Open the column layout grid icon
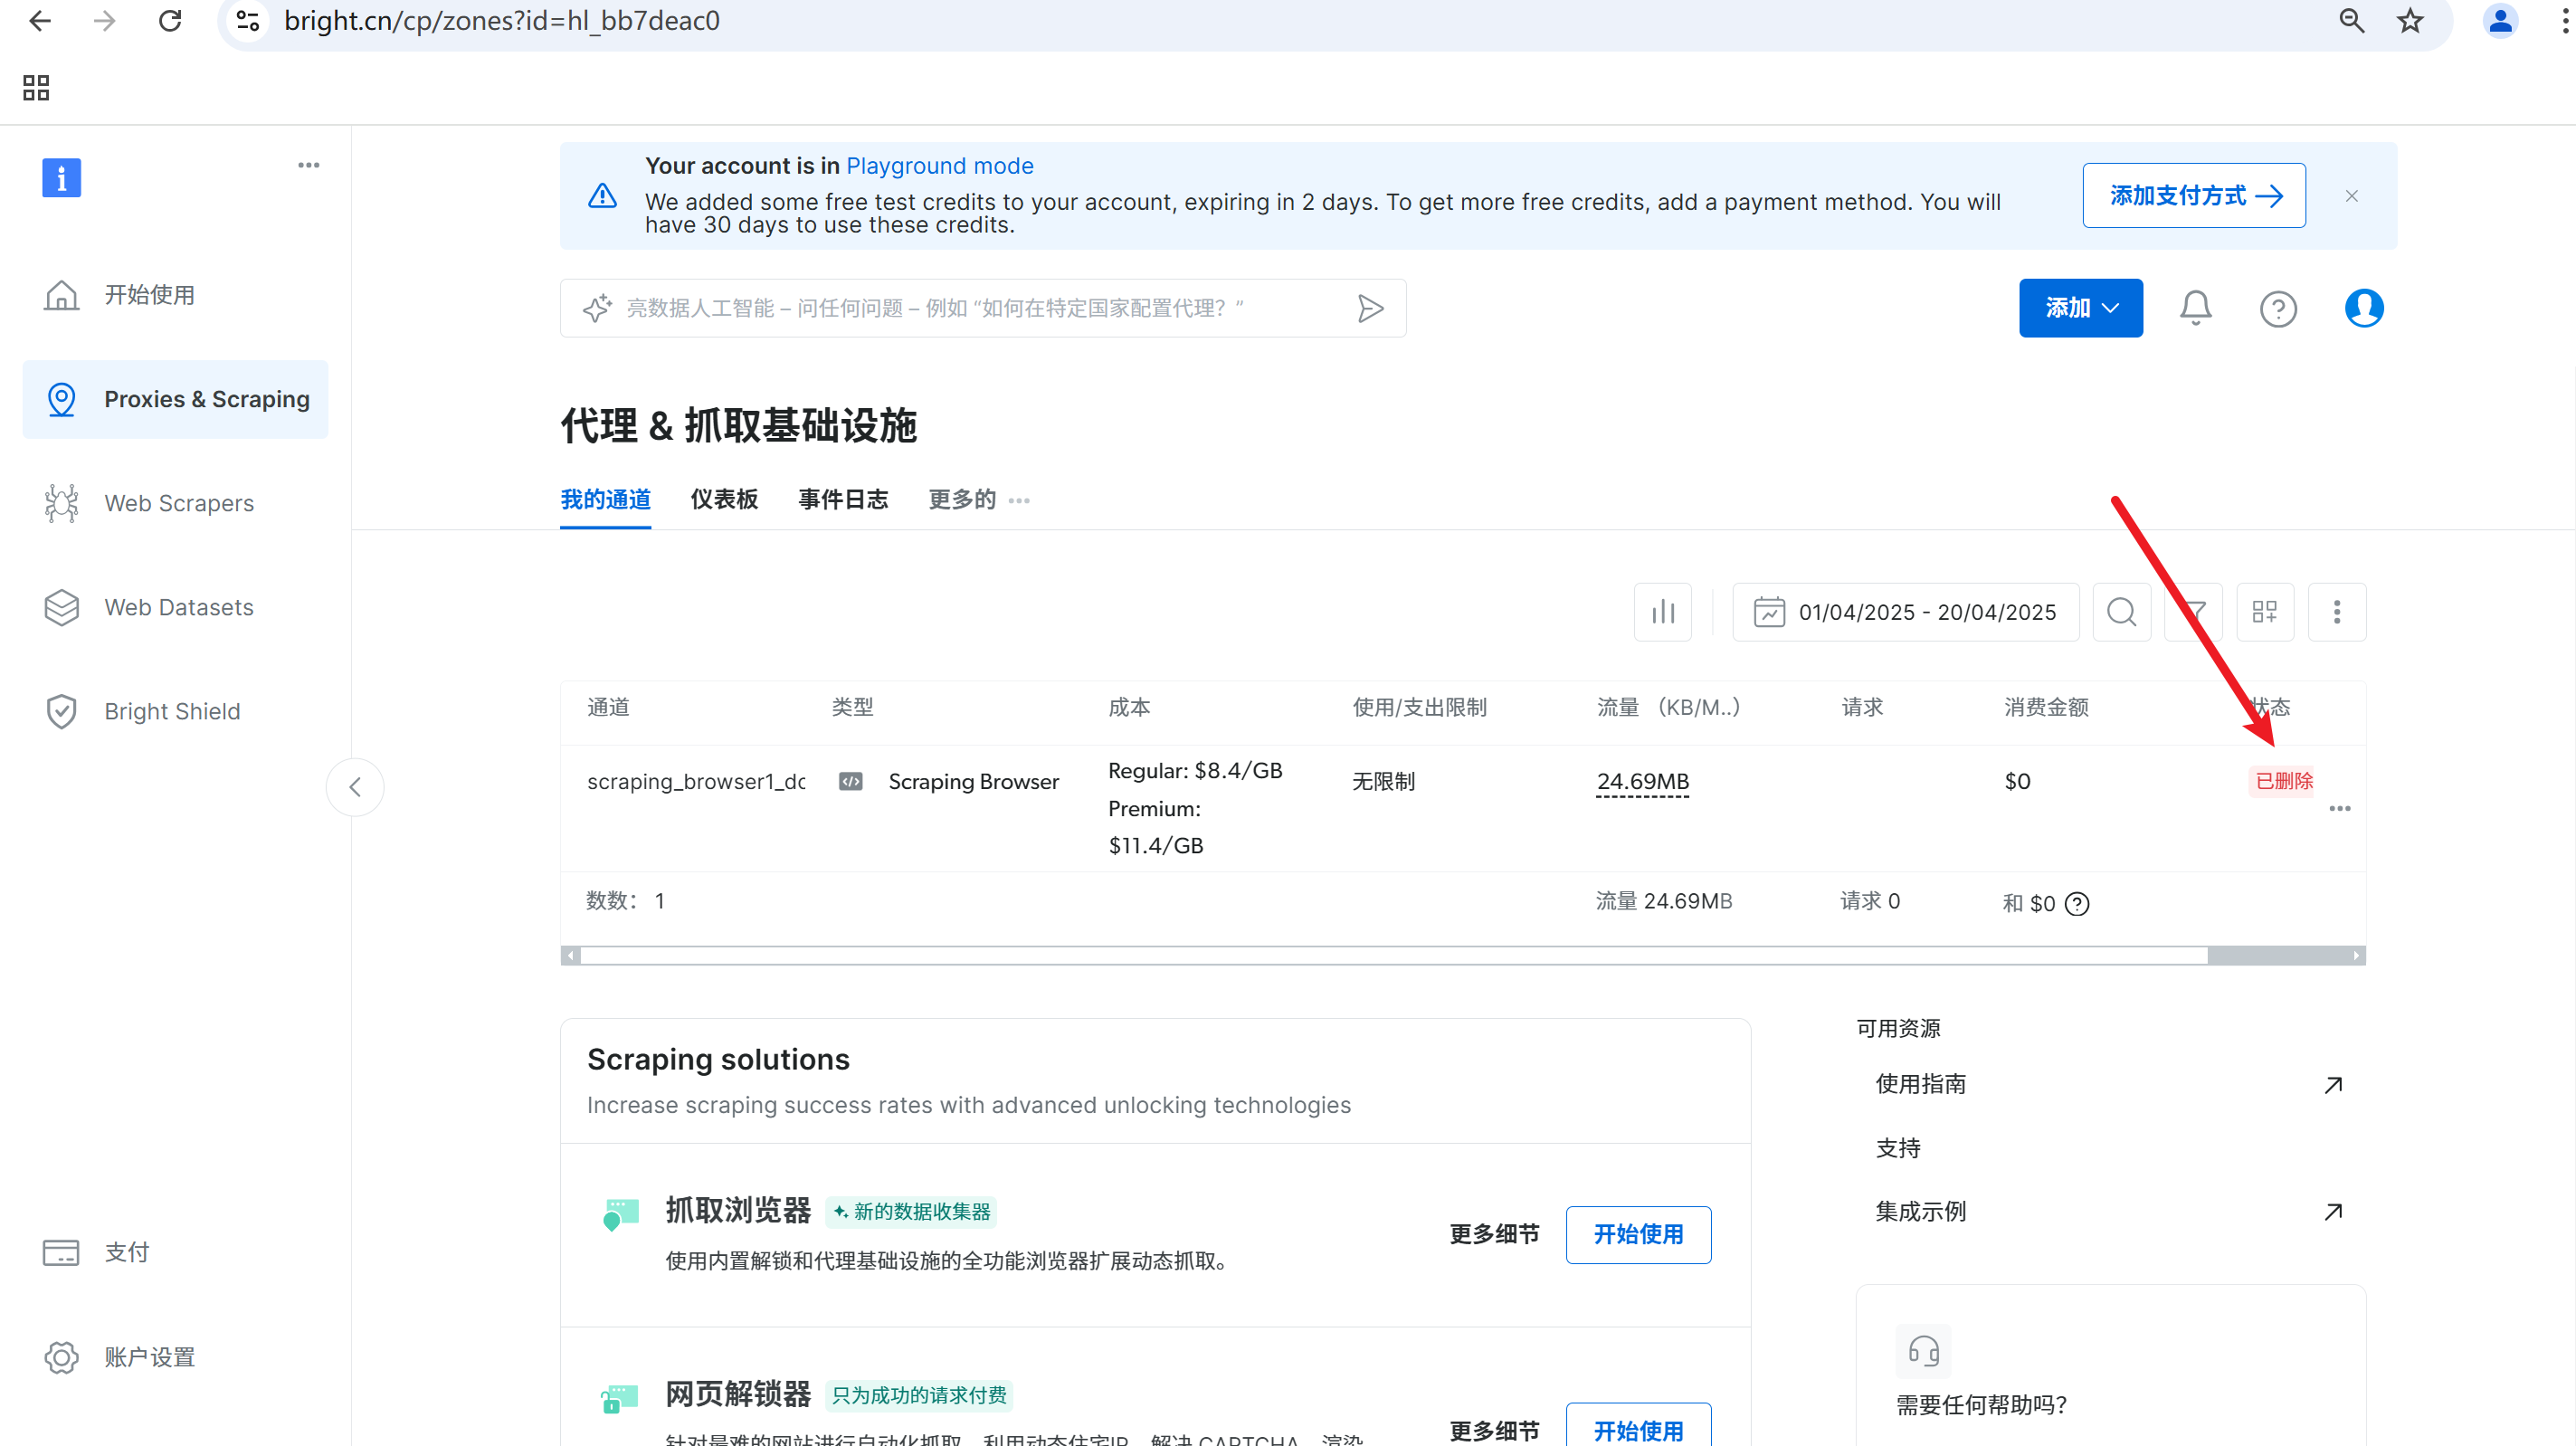2576x1446 pixels. coord(2264,612)
